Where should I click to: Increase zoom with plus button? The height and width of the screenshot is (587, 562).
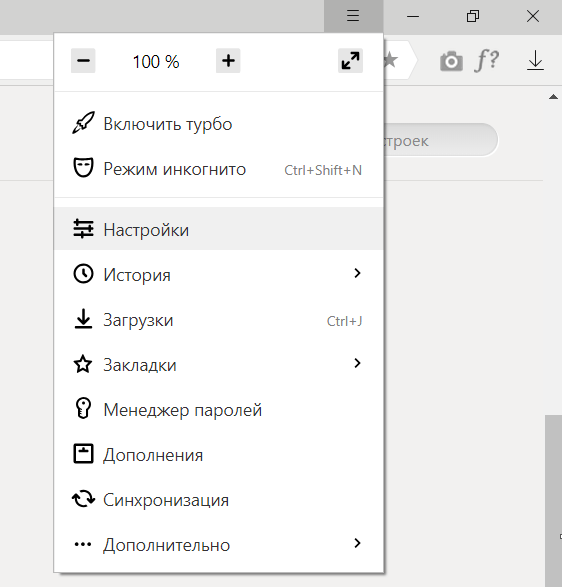click(228, 61)
